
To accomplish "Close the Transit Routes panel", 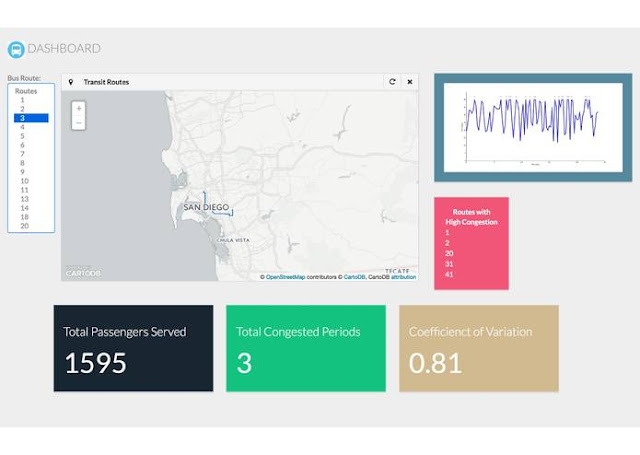I will [410, 82].
